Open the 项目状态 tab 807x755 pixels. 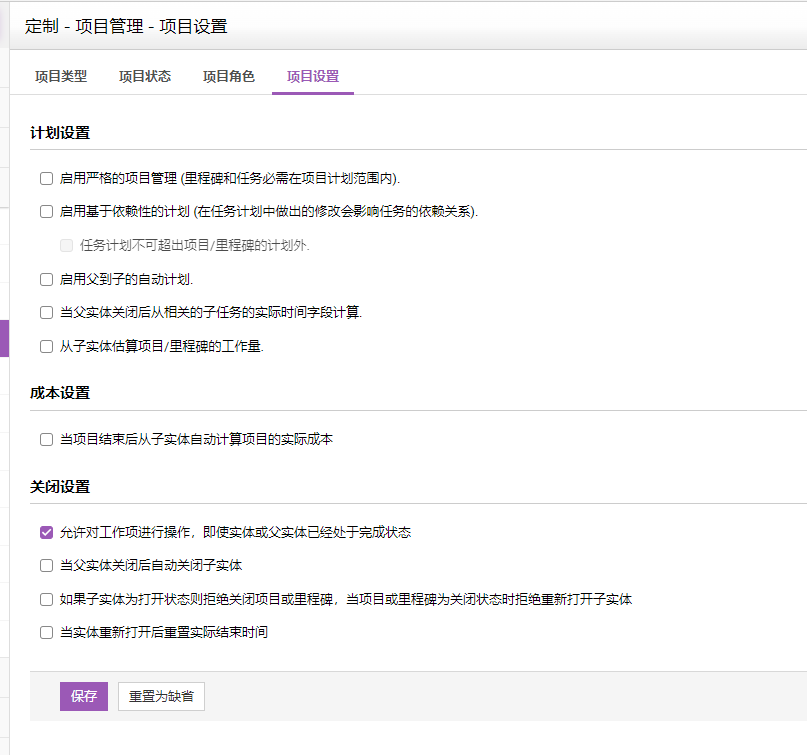tap(145, 76)
